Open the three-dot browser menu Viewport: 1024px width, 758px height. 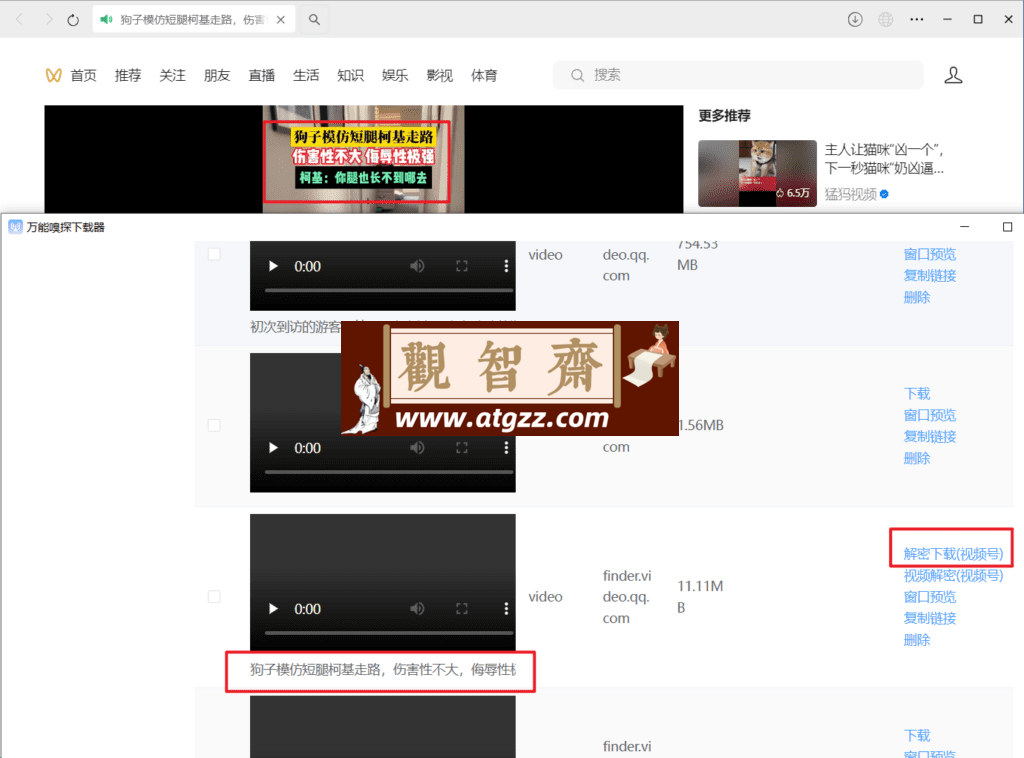pos(917,20)
